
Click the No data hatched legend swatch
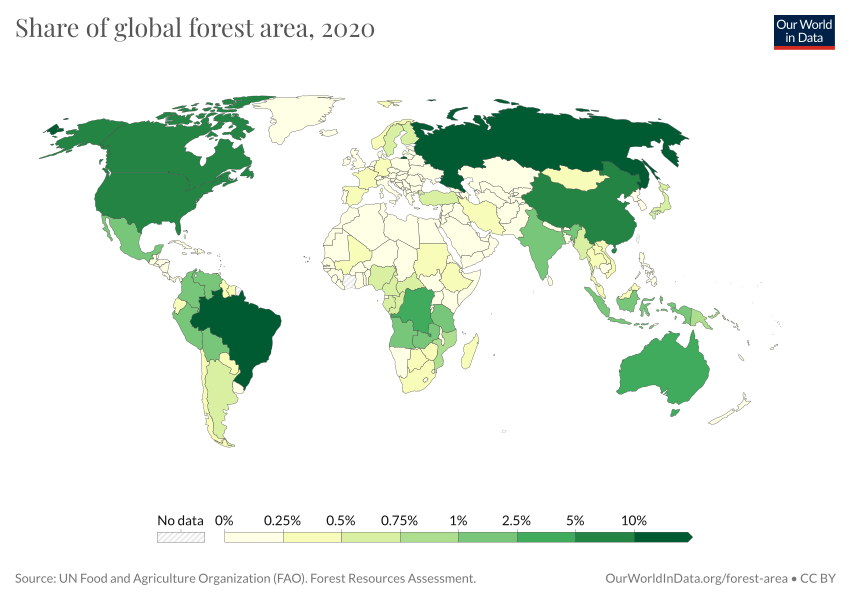(x=181, y=537)
